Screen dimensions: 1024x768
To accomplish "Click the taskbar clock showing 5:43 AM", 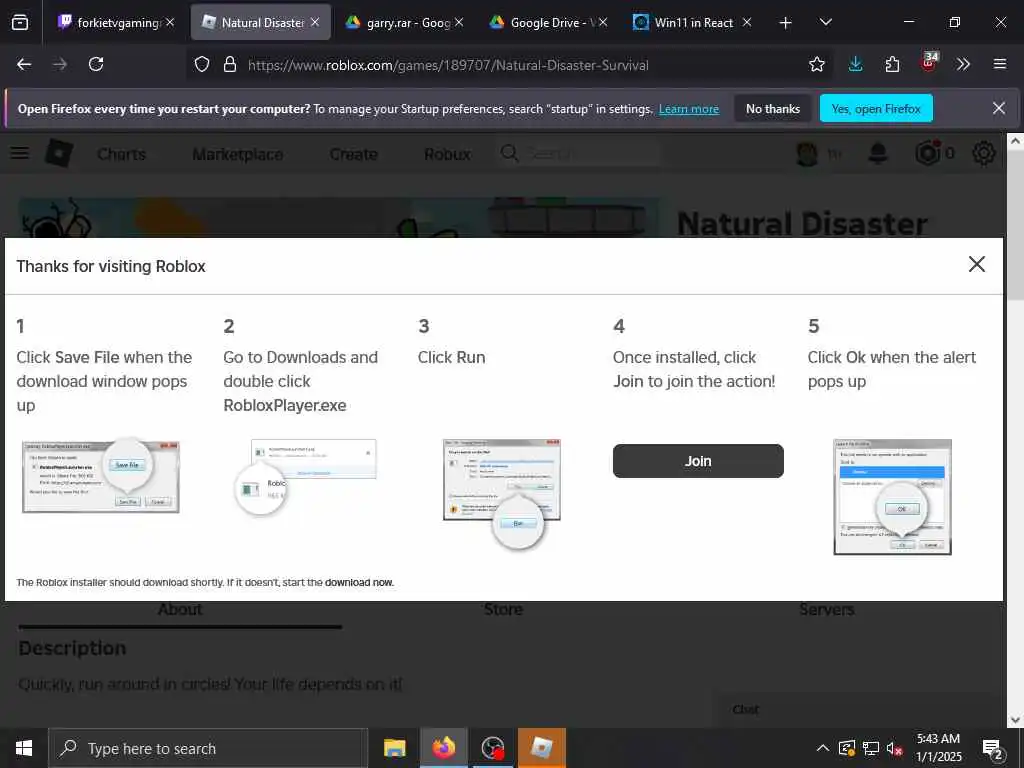I will tap(938, 748).
